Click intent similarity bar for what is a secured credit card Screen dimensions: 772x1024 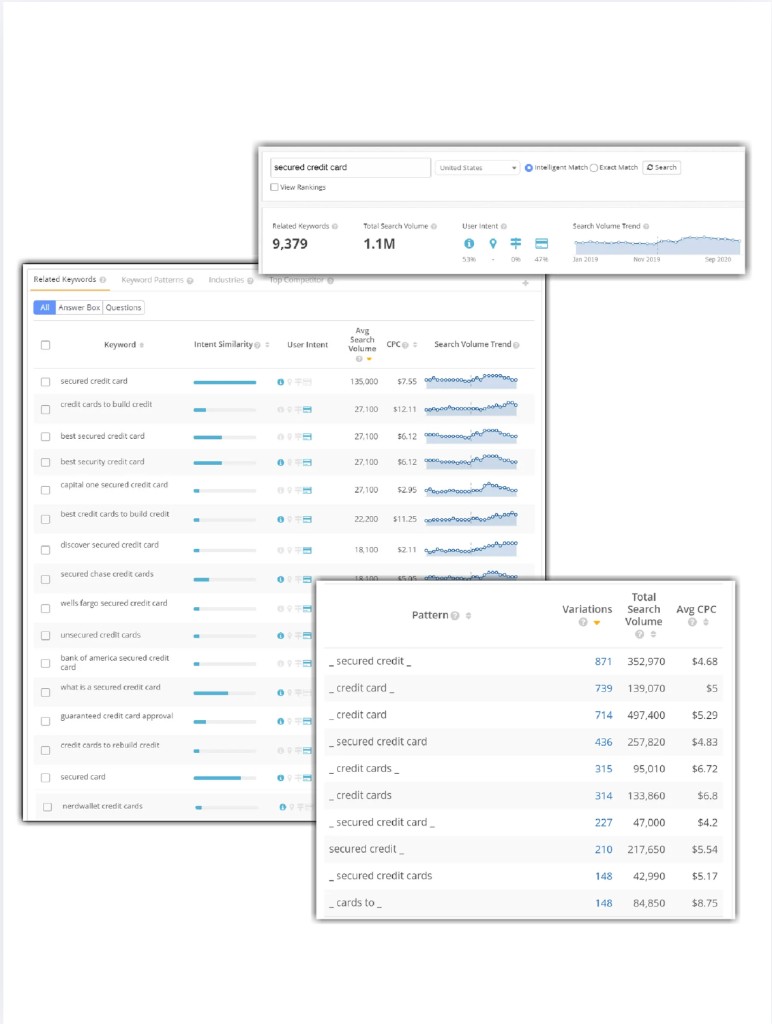pos(225,693)
